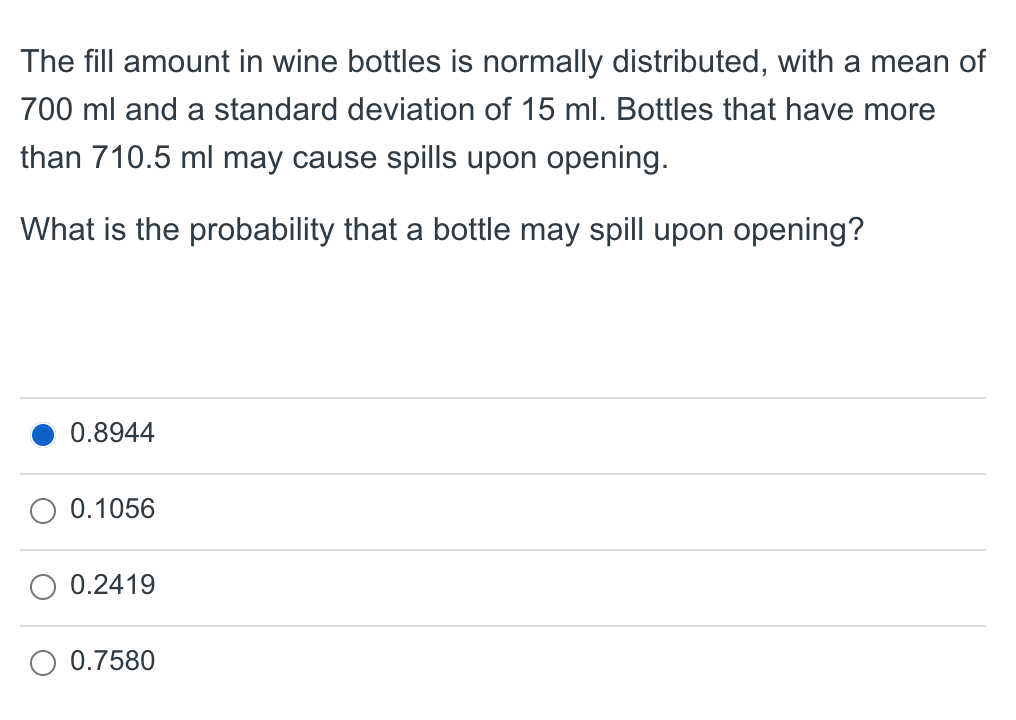The height and width of the screenshot is (720, 1016).
Task: Click the '700 ml' mean value
Action: pyautogui.click(x=67, y=110)
